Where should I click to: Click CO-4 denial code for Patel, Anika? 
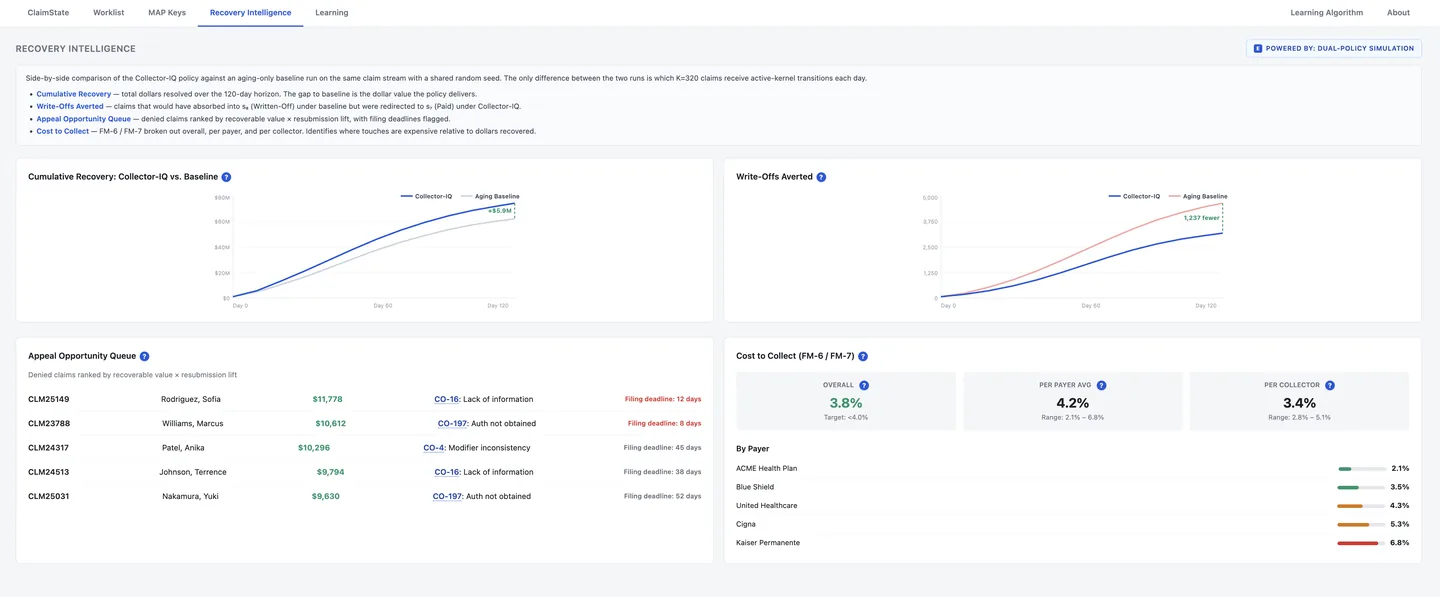(x=434, y=448)
